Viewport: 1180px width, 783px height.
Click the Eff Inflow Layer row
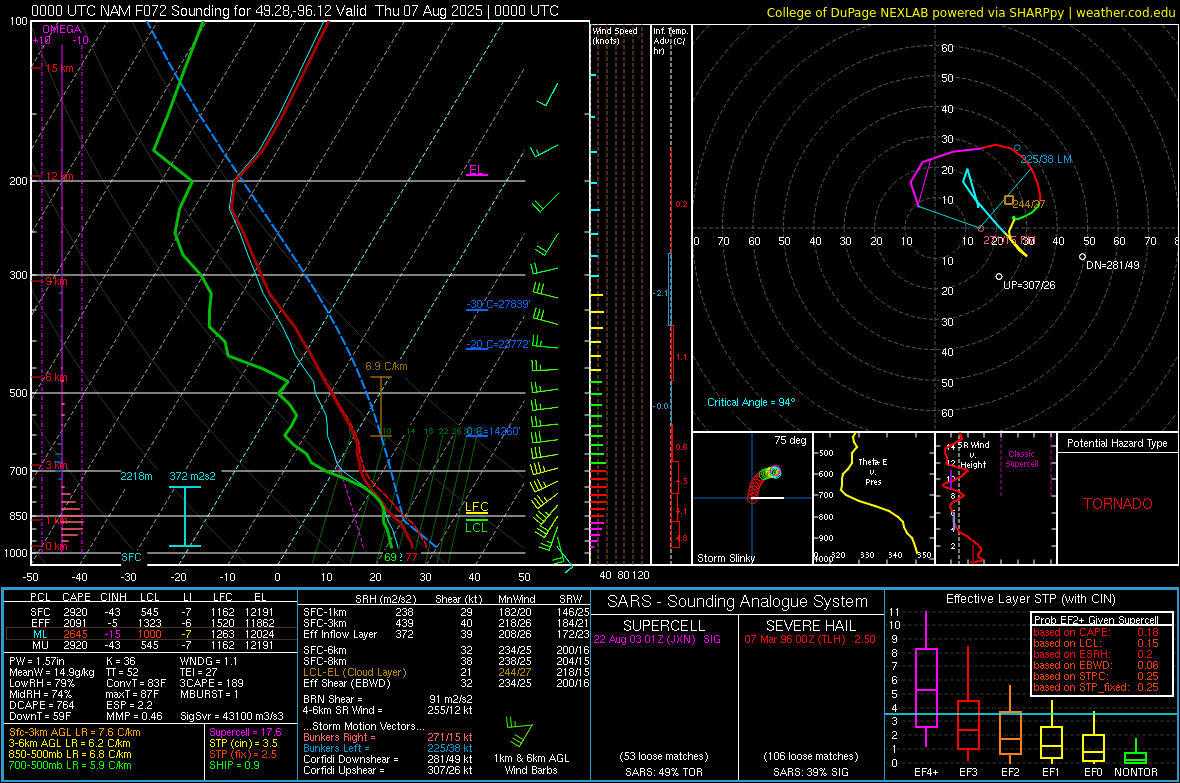(x=446, y=634)
